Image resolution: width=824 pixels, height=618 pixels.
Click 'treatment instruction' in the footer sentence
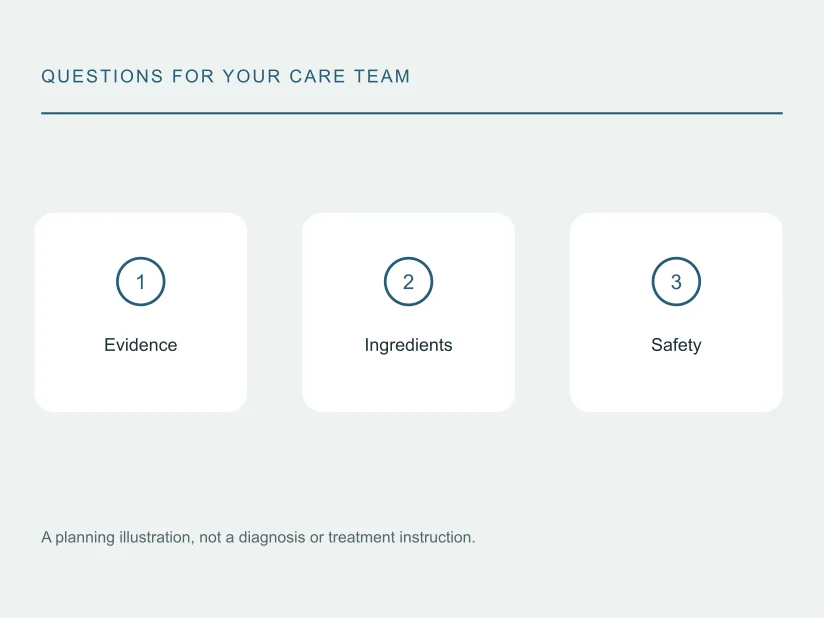pyautogui.click(x=401, y=537)
